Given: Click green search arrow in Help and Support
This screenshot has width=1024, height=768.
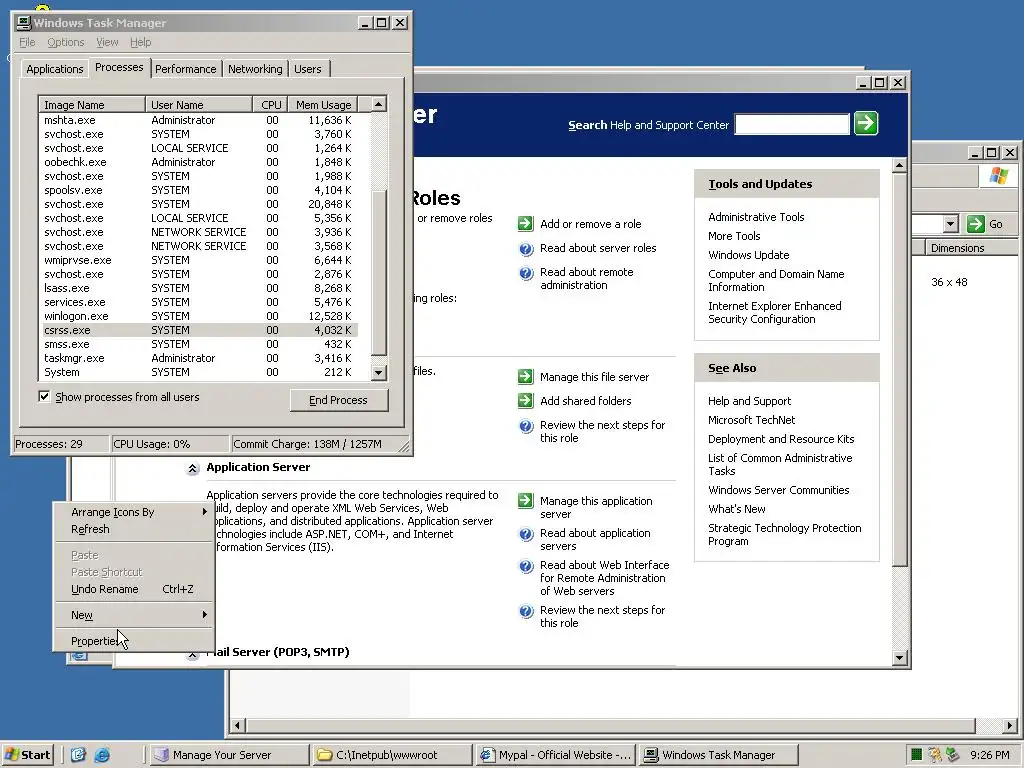Looking at the screenshot, I should pos(866,123).
